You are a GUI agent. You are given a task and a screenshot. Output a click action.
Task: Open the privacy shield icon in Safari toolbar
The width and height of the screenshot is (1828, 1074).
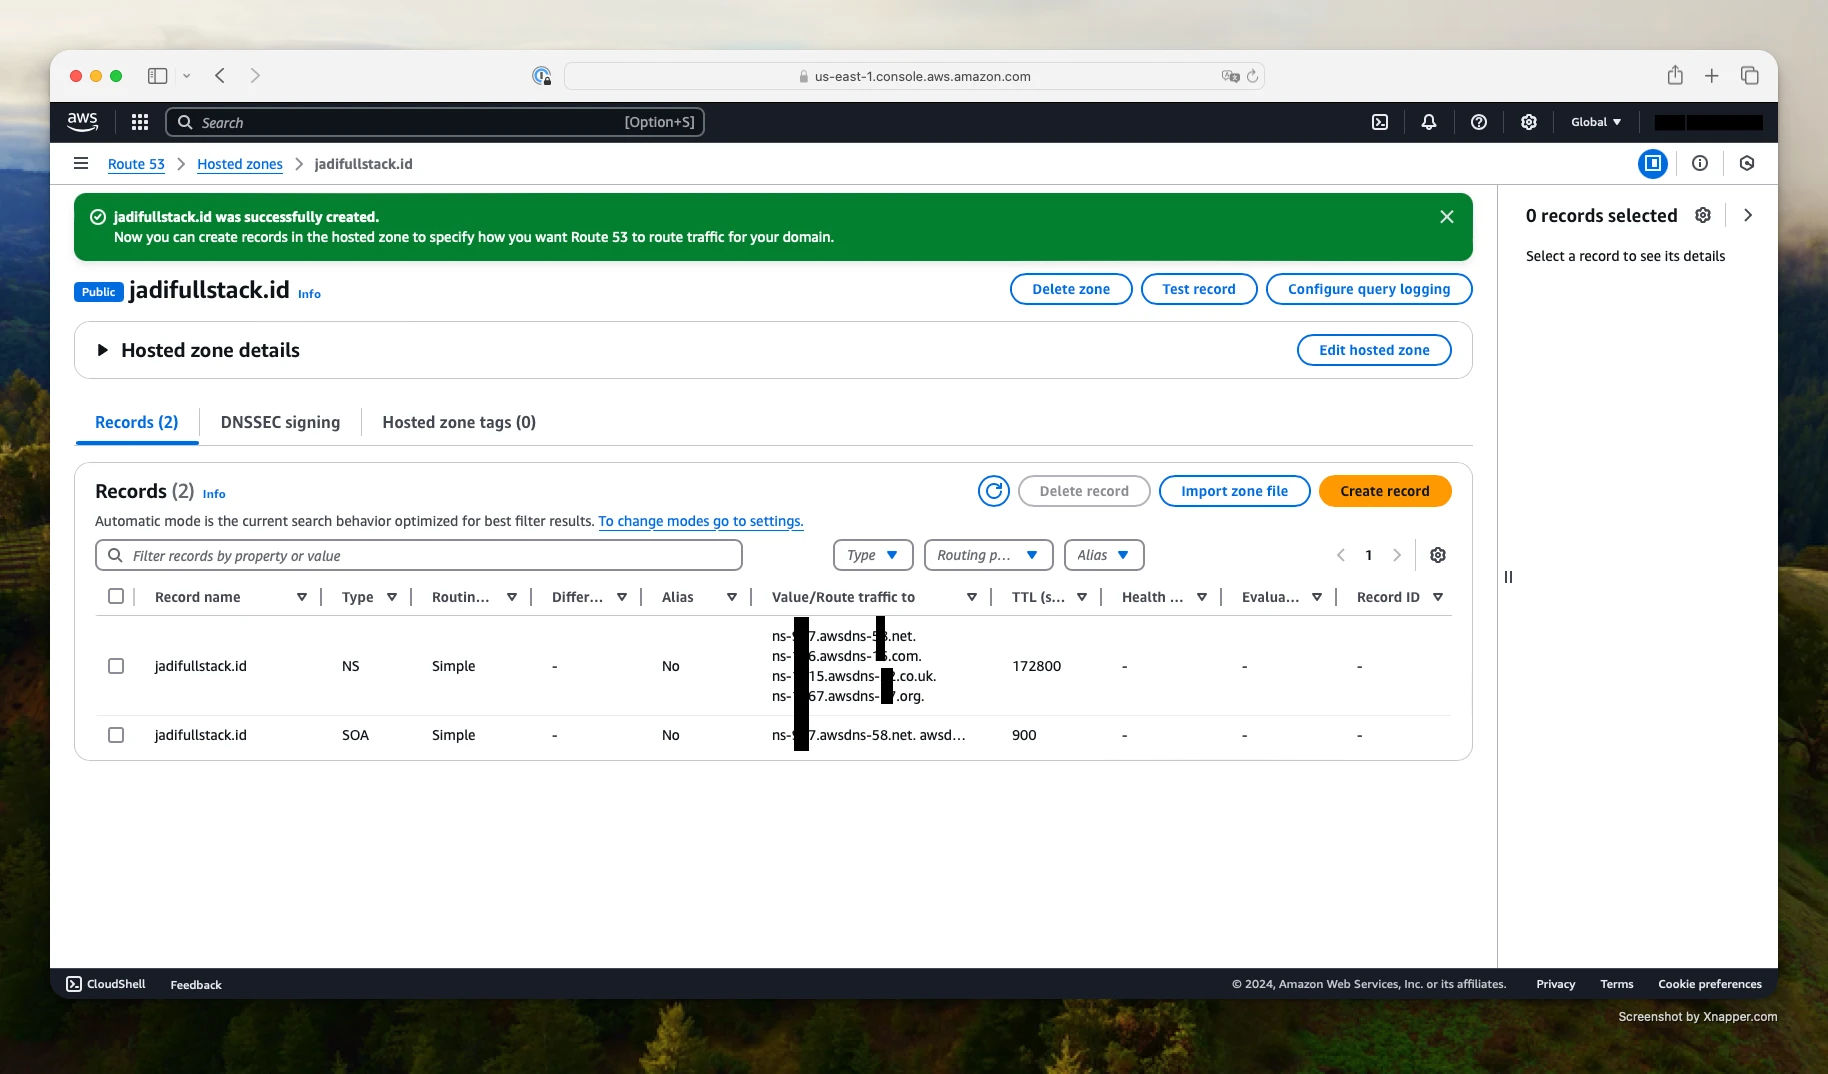click(x=541, y=76)
